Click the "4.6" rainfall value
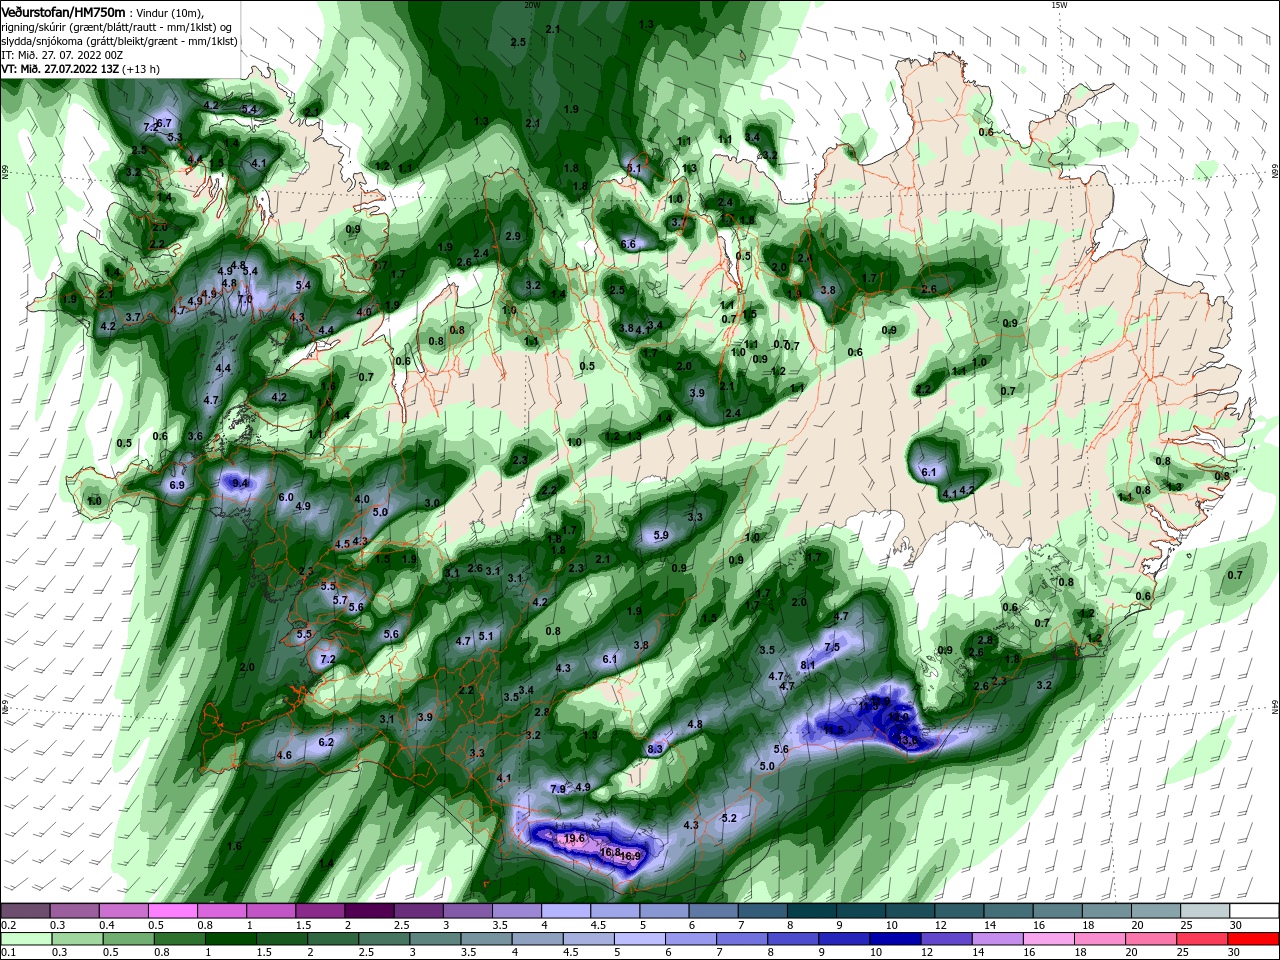Screen dimensions: 1280x960 284,755
